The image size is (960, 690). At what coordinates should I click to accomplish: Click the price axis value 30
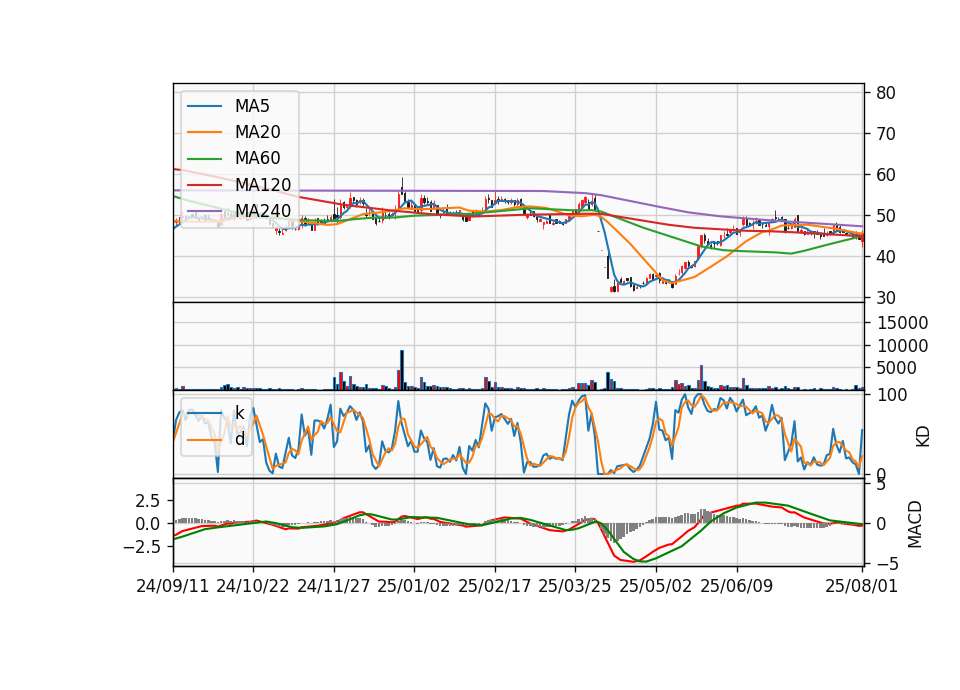tap(886, 298)
